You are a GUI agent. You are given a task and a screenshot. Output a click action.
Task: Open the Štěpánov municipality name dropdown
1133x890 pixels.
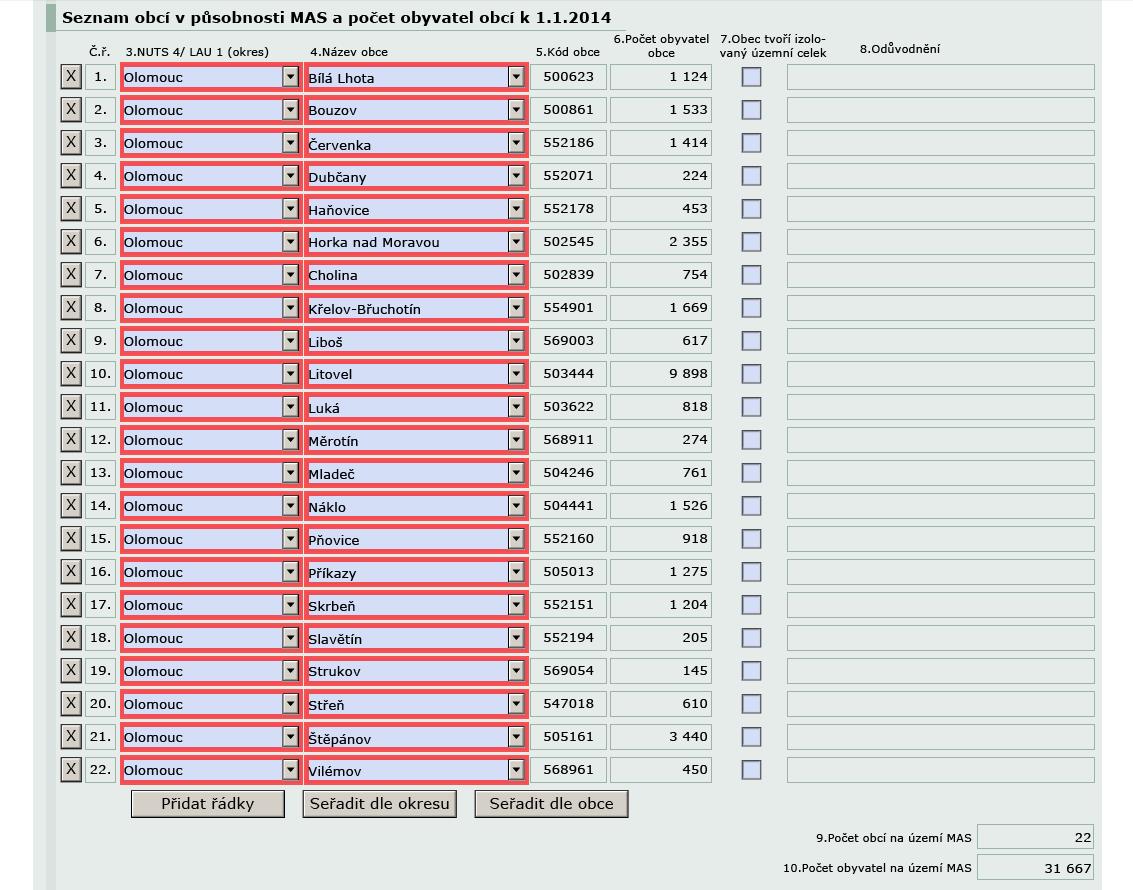coord(516,737)
